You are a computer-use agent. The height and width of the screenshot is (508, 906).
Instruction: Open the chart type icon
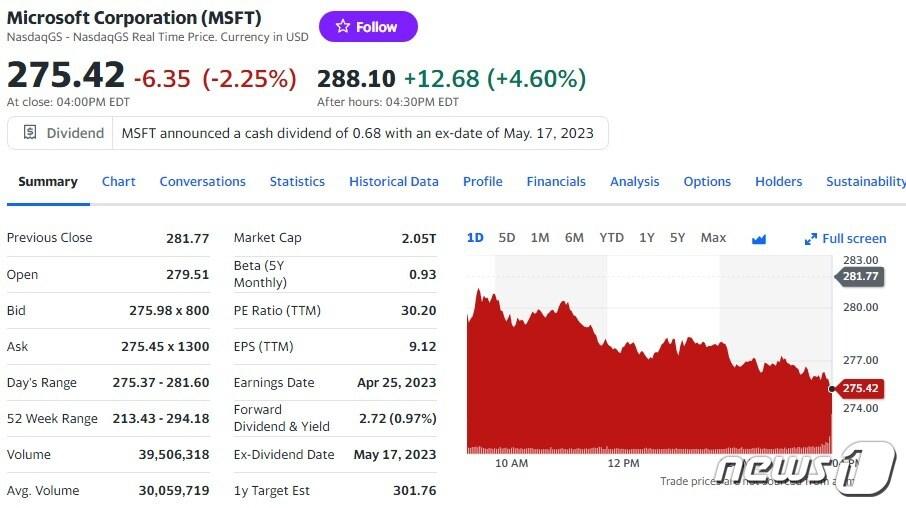pyautogui.click(x=758, y=238)
